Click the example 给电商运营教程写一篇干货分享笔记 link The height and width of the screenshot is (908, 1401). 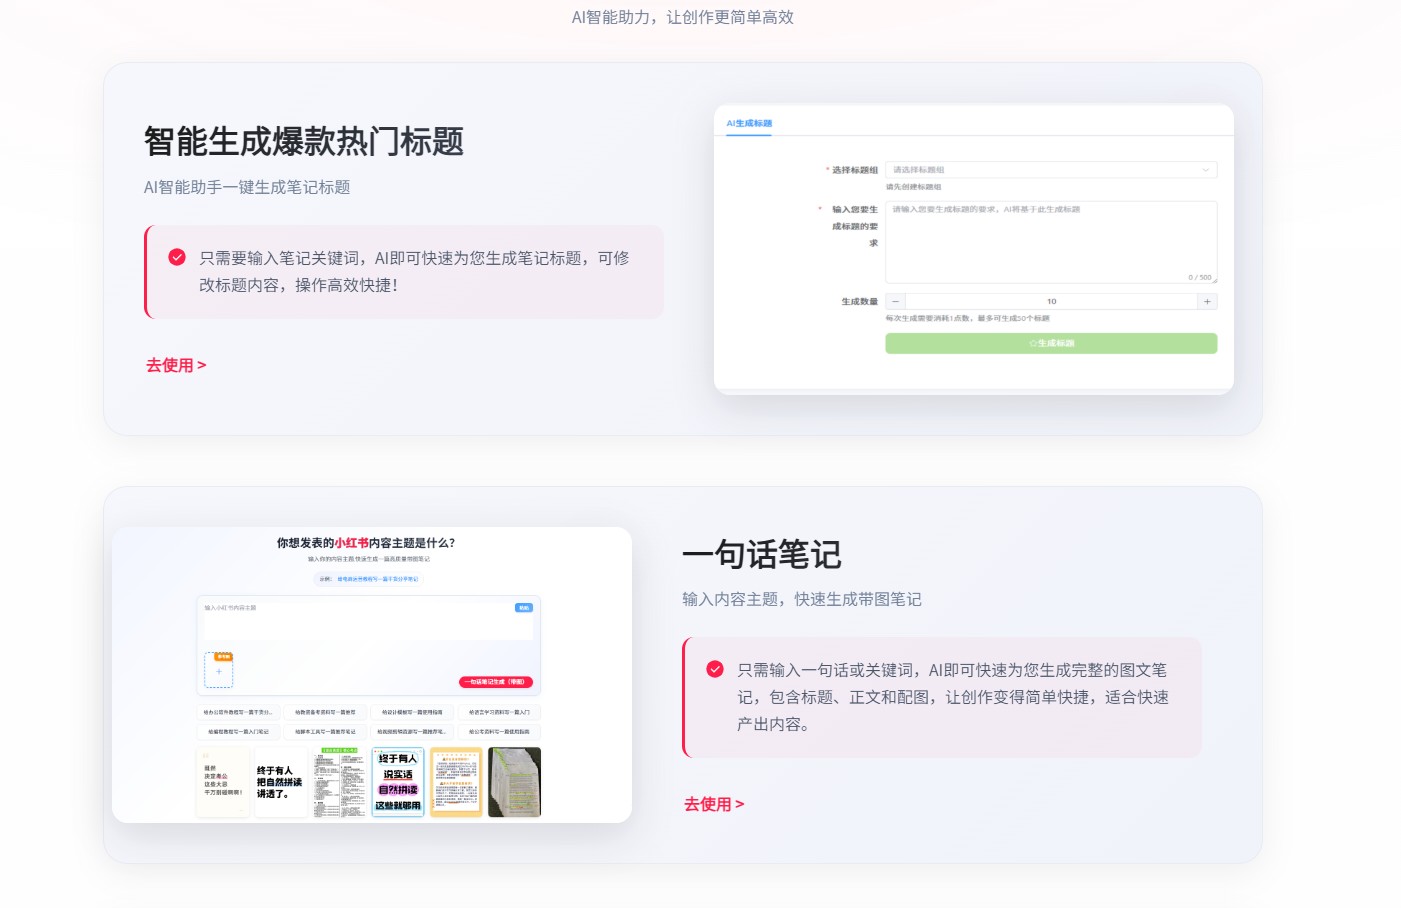380,577
